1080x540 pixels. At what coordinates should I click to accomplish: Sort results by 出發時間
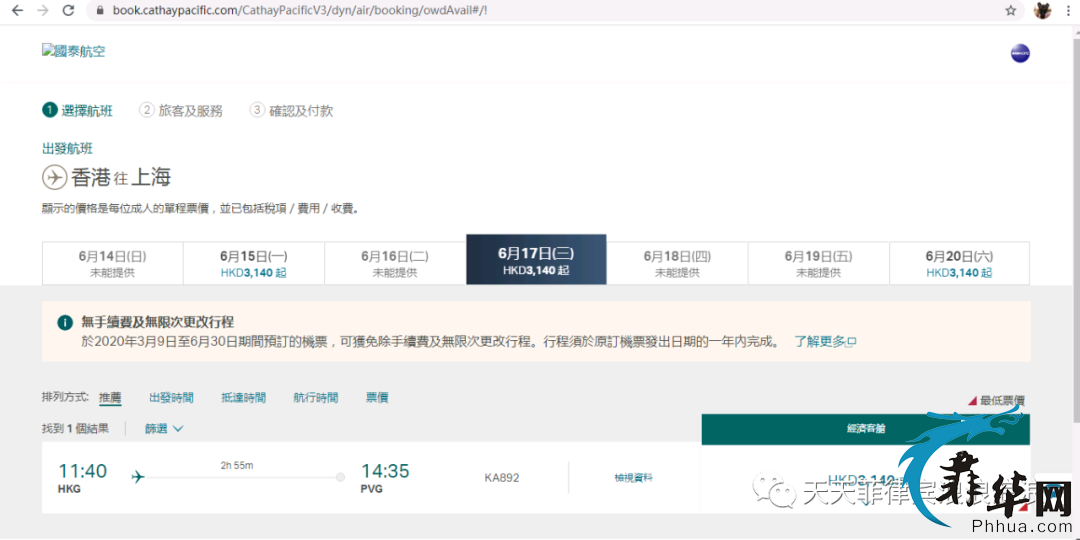pos(172,397)
